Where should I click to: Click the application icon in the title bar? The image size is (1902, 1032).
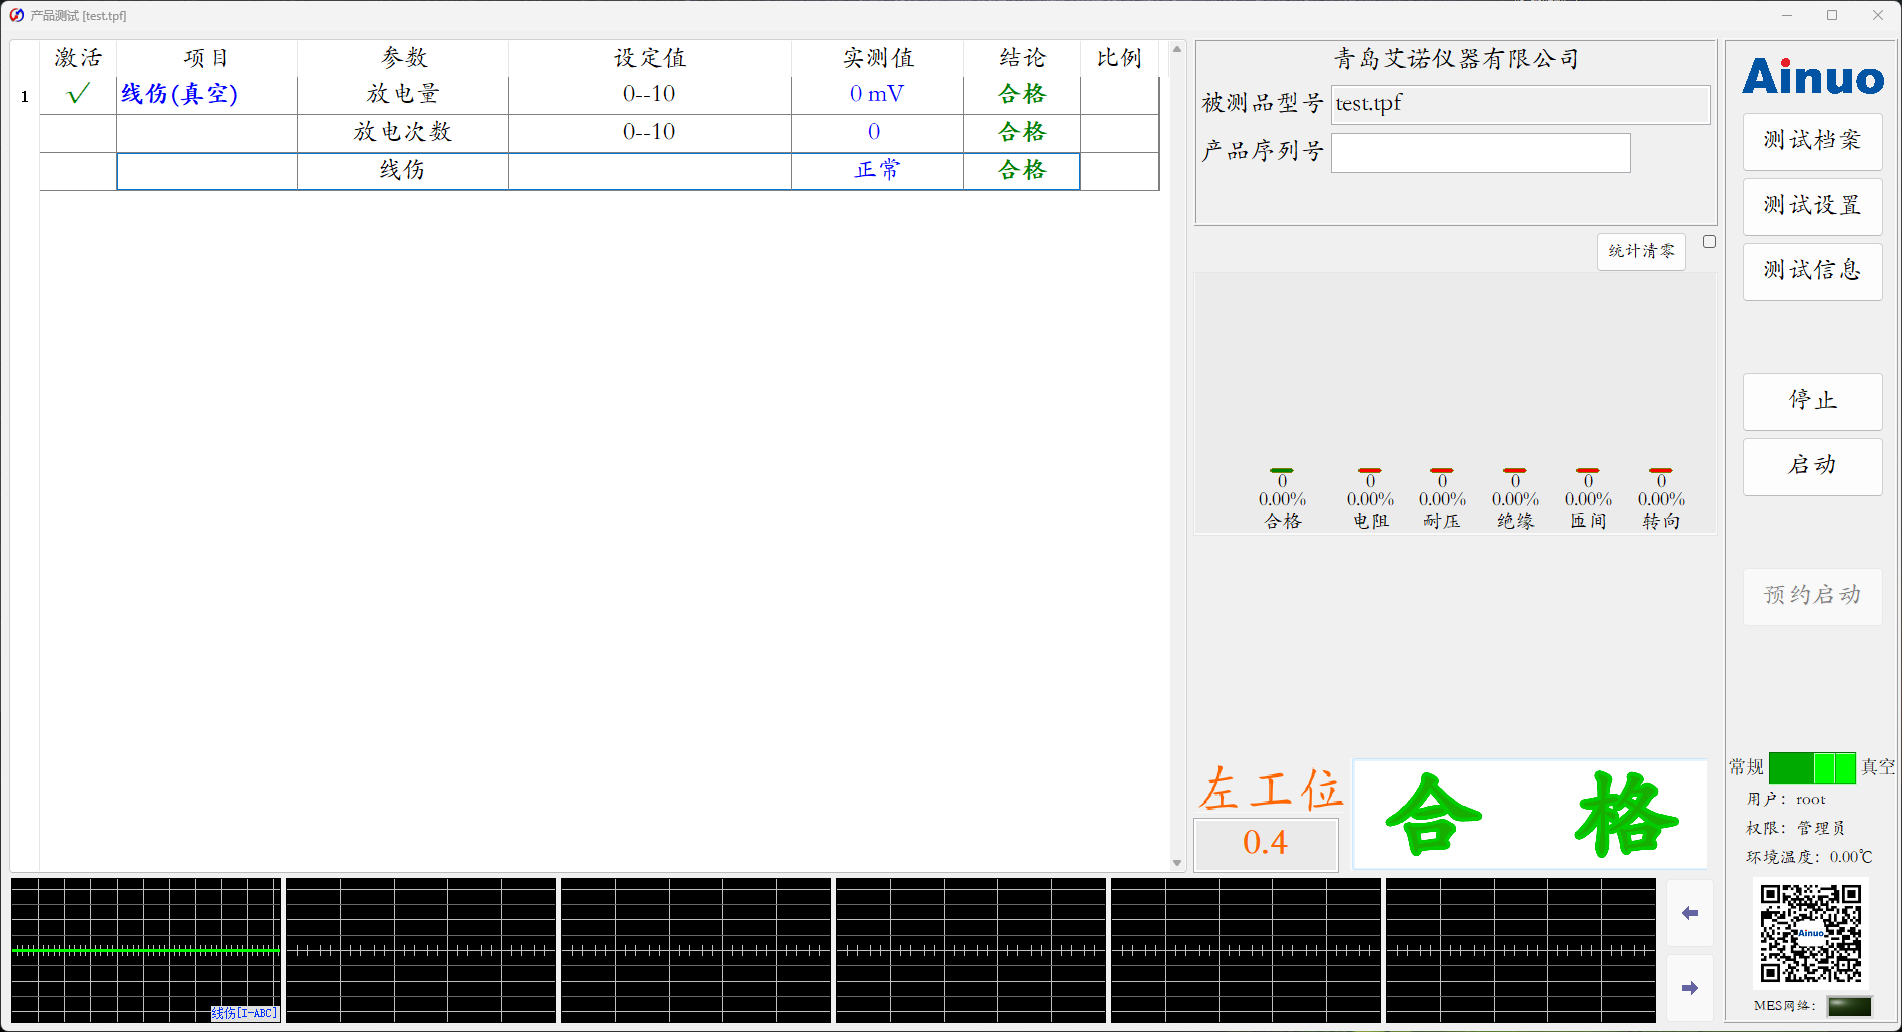pyautogui.click(x=14, y=15)
